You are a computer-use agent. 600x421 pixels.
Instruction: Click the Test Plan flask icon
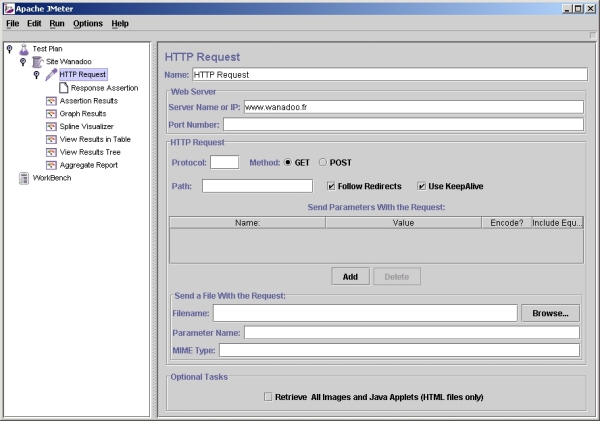(x=24, y=48)
